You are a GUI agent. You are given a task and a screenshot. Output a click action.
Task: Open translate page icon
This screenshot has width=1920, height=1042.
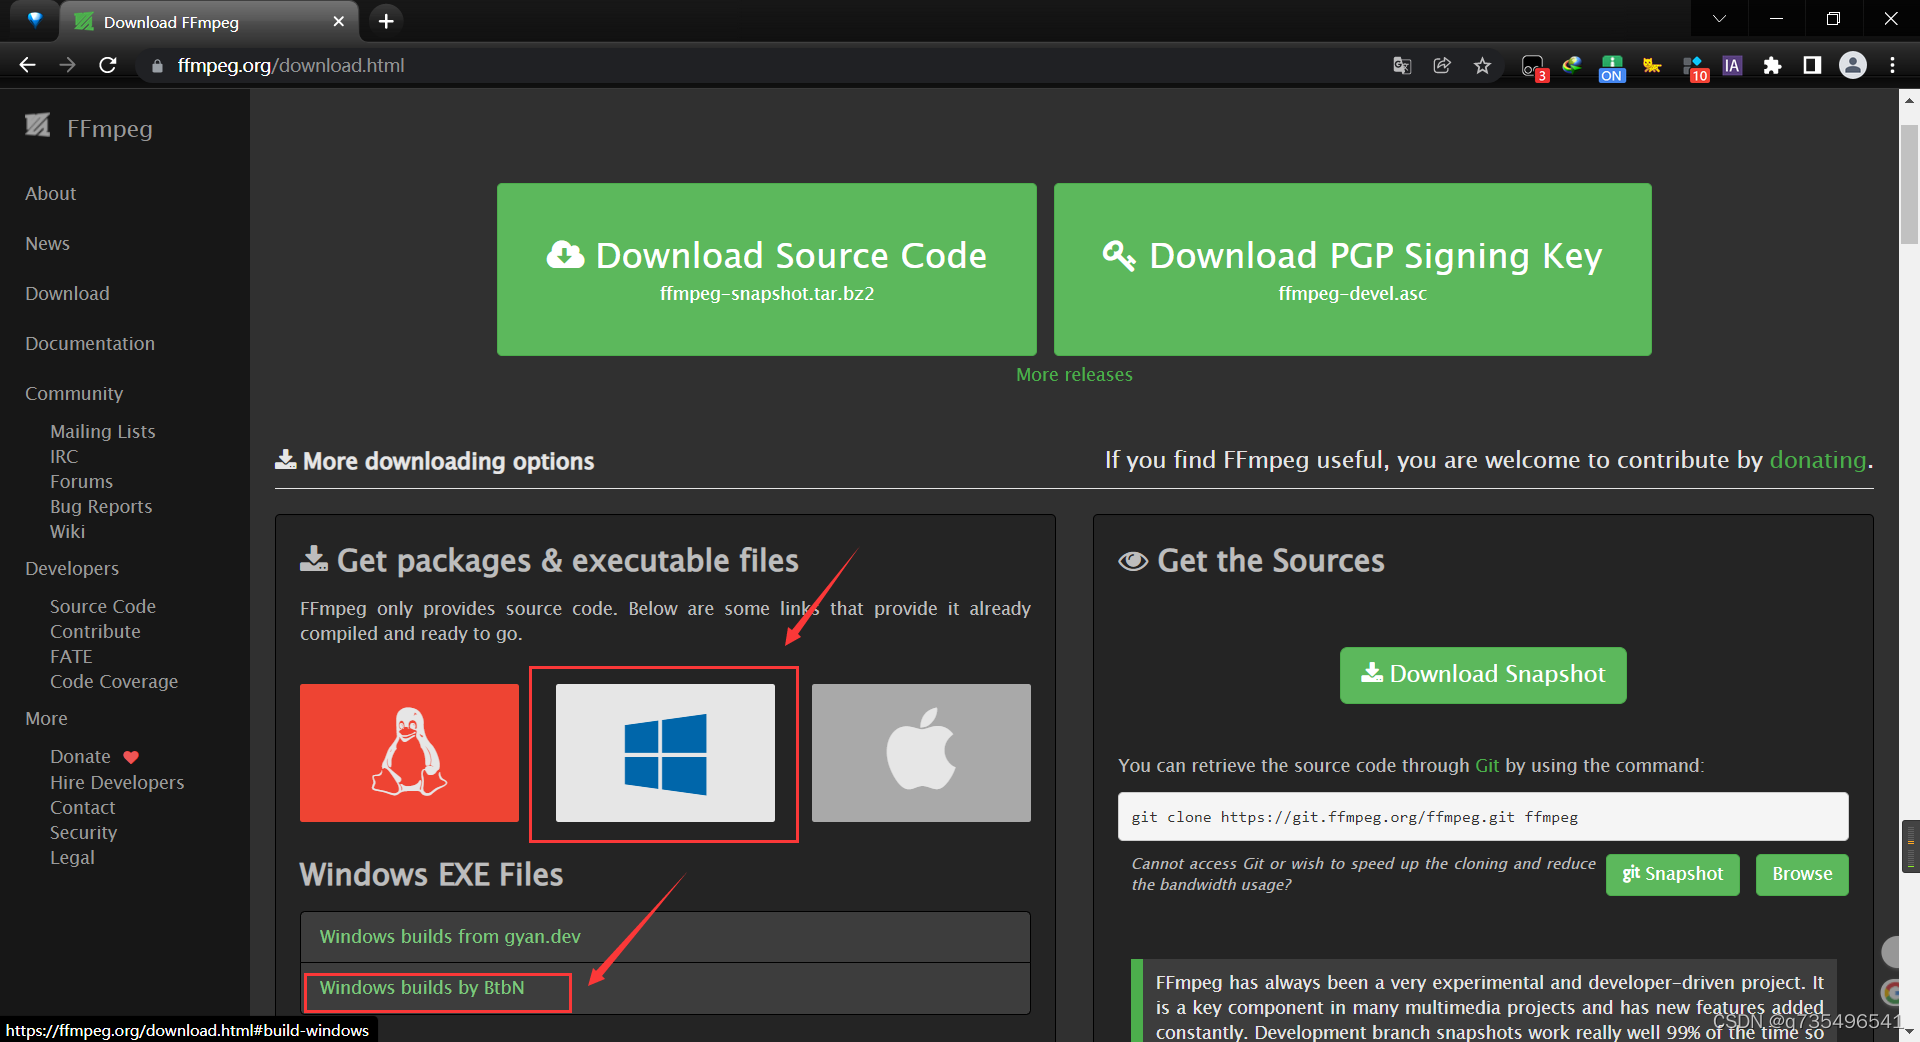click(x=1402, y=65)
